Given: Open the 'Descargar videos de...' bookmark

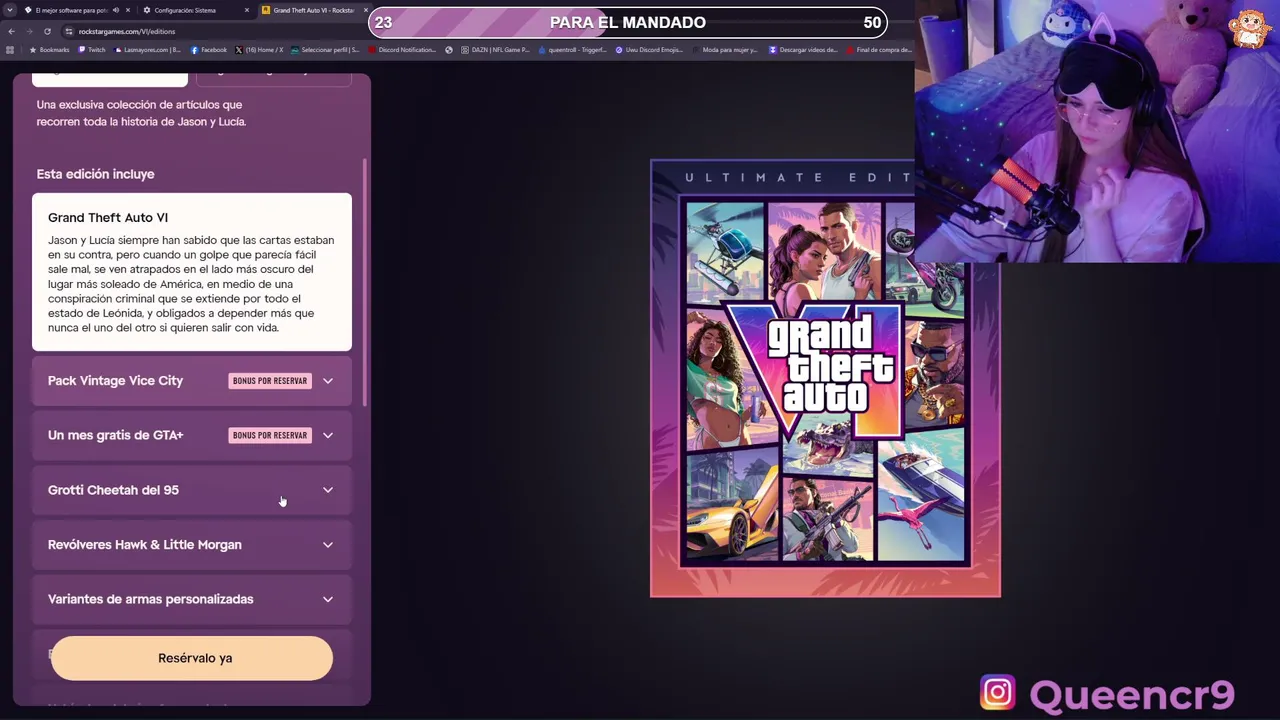Looking at the screenshot, I should (803, 50).
